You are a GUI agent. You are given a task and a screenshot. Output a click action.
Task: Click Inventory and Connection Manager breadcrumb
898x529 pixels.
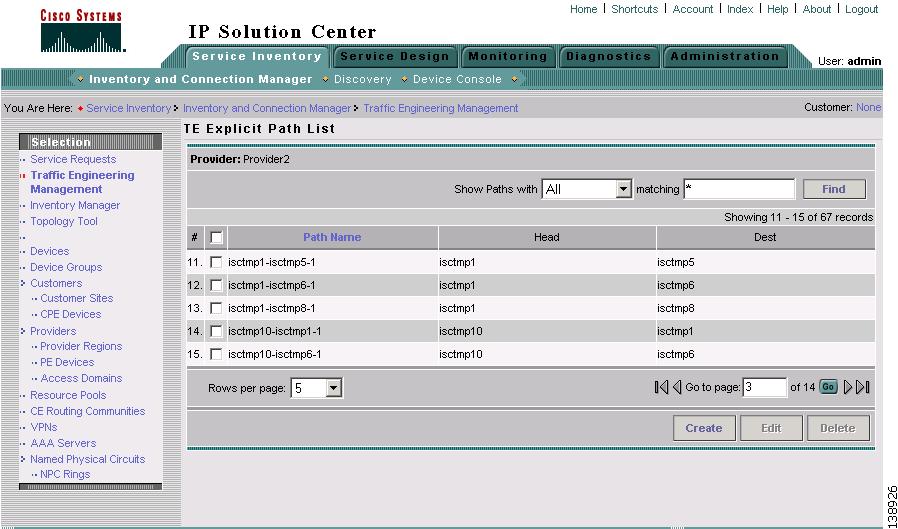267,108
